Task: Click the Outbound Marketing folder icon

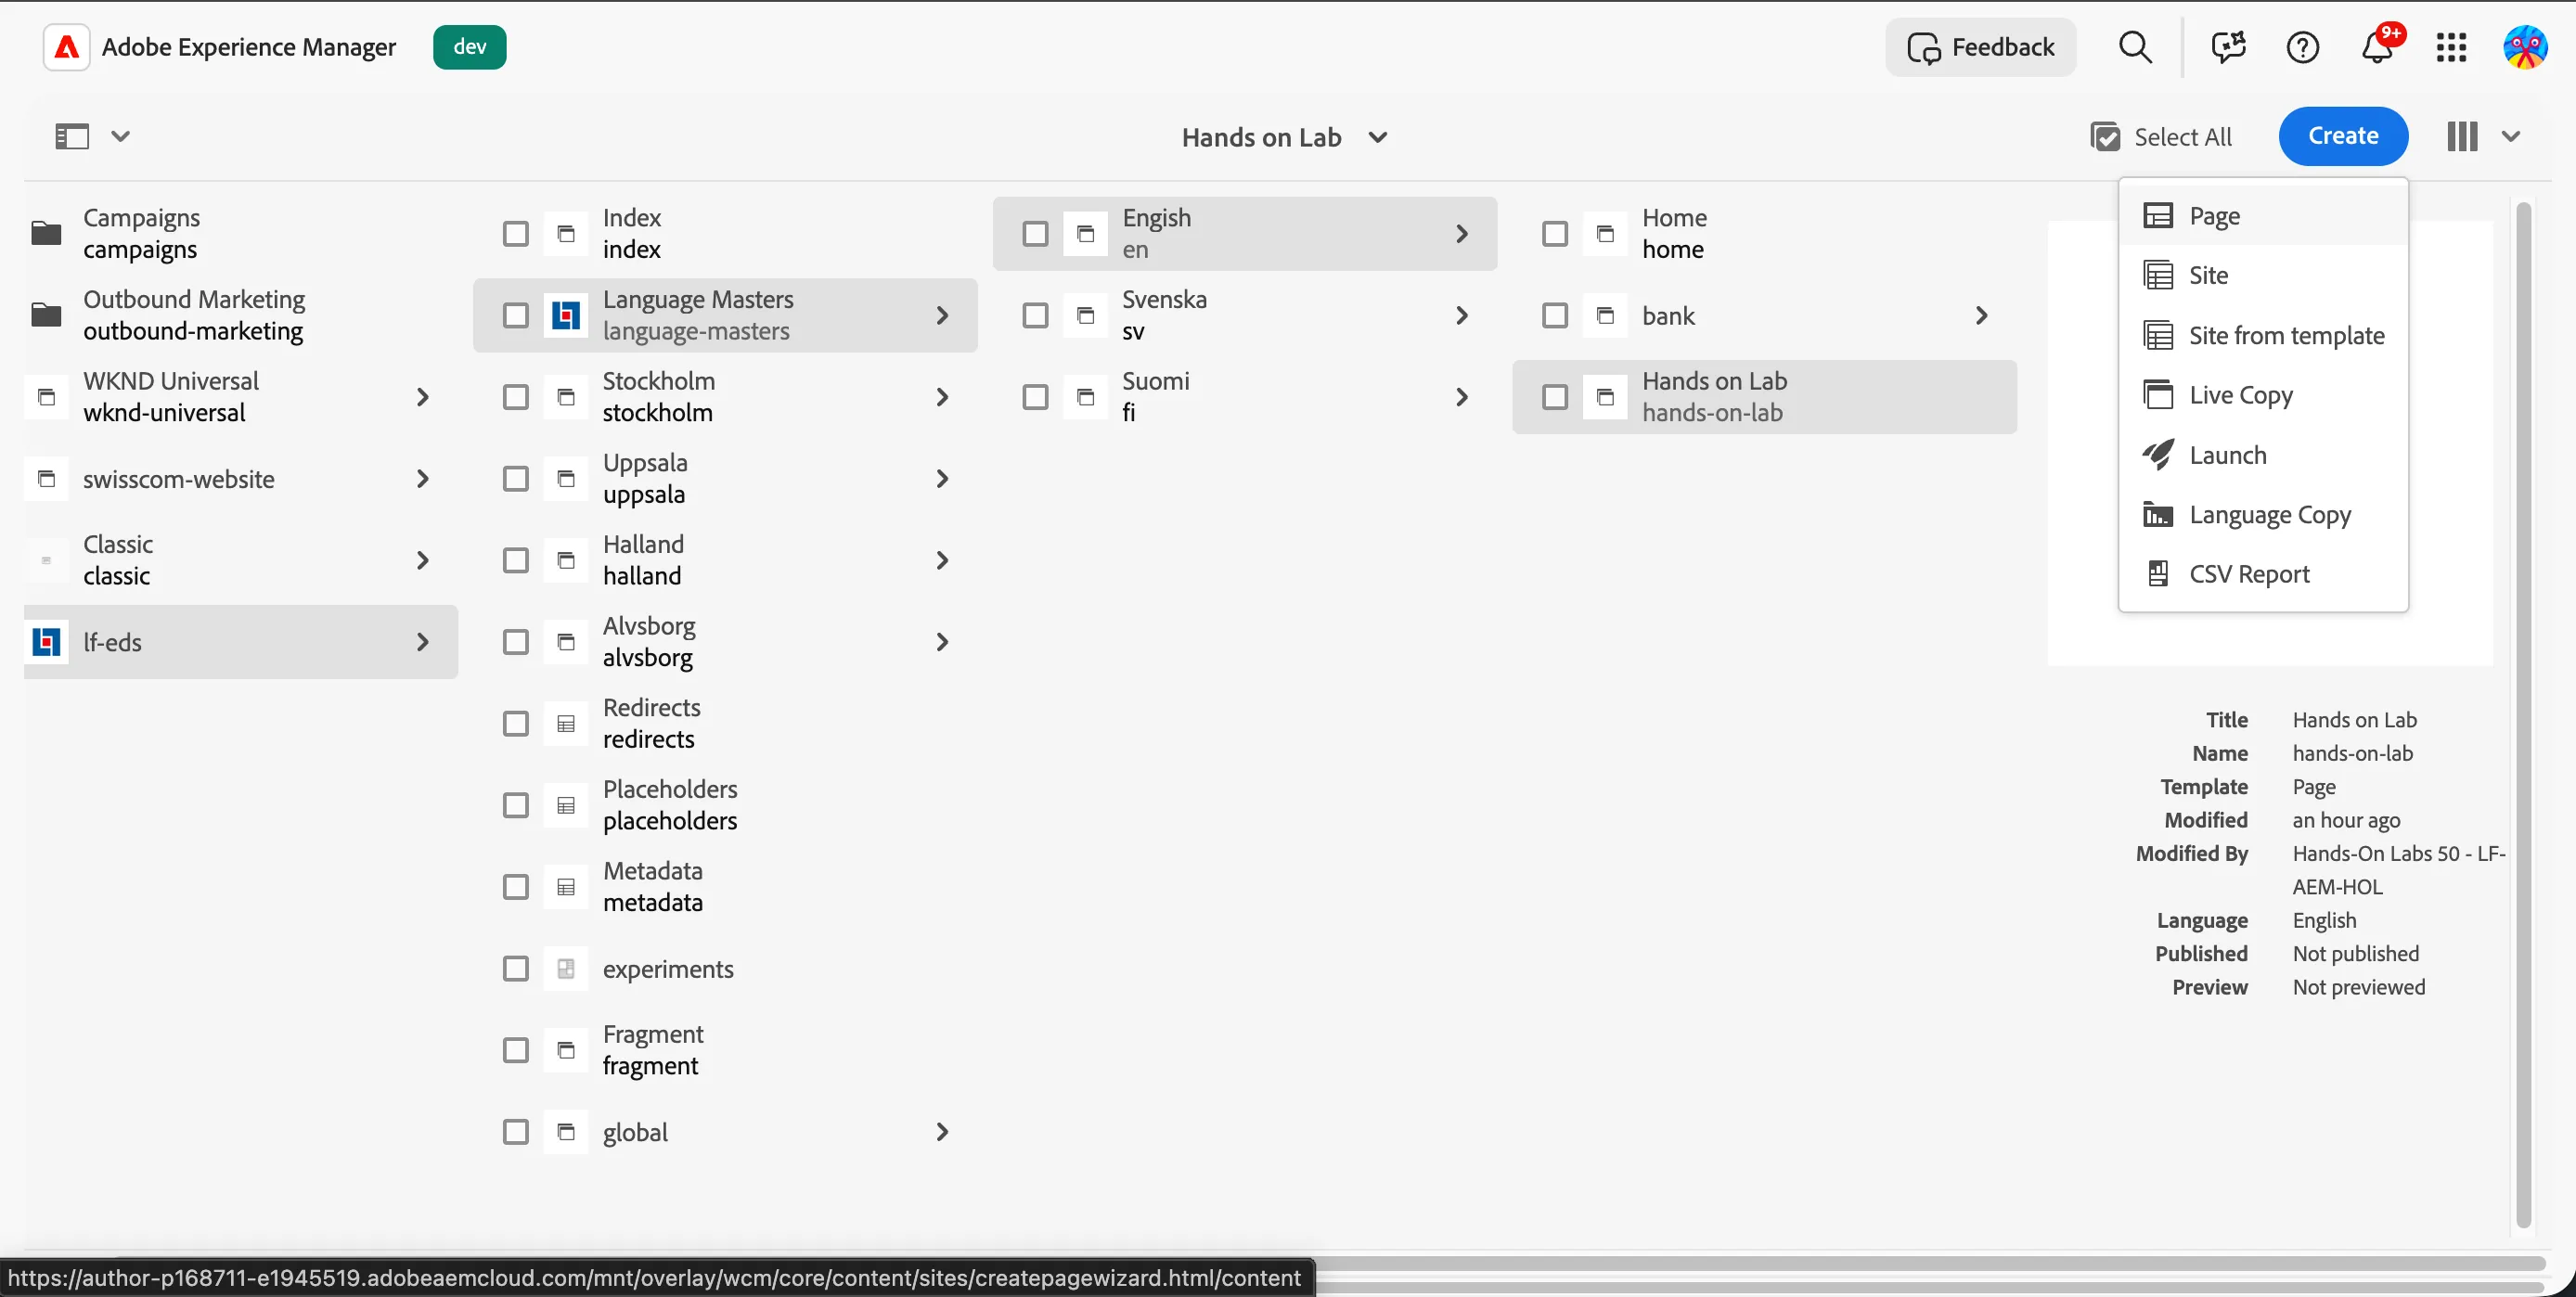Action: (46, 315)
